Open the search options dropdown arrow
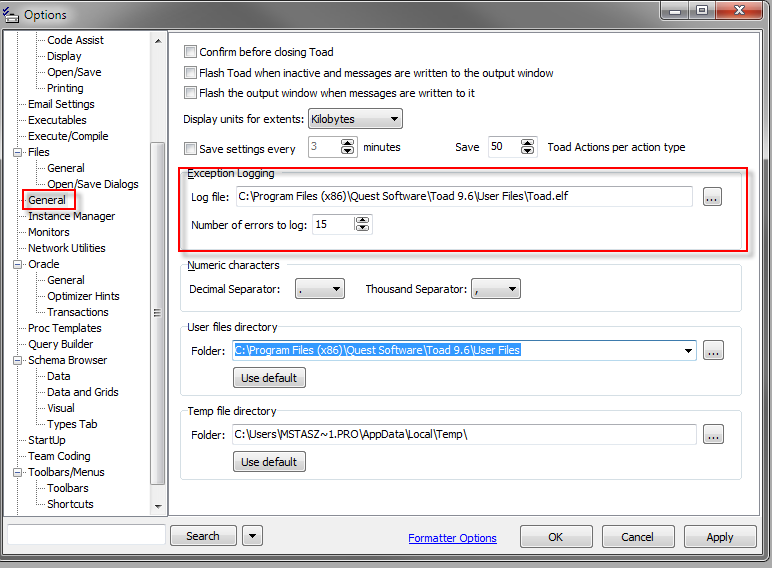This screenshot has height=568, width=772. tap(253, 536)
